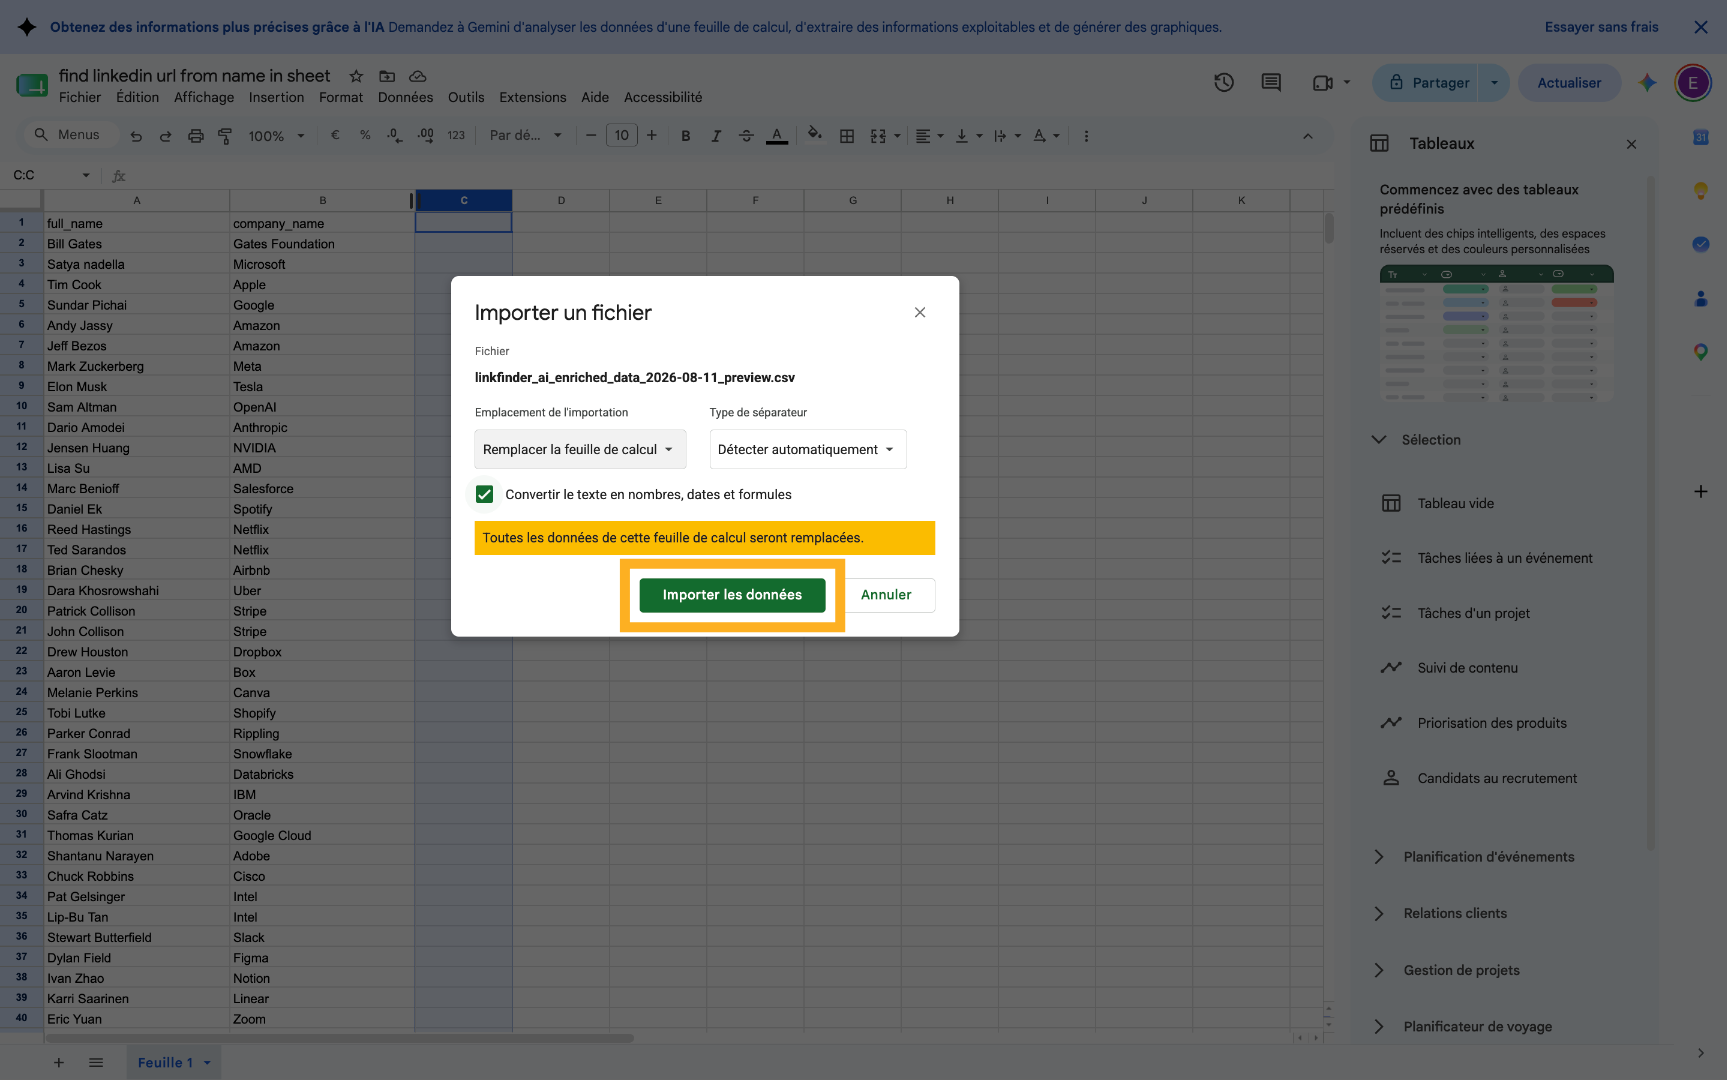Check cloud save status icon

[x=418, y=76]
